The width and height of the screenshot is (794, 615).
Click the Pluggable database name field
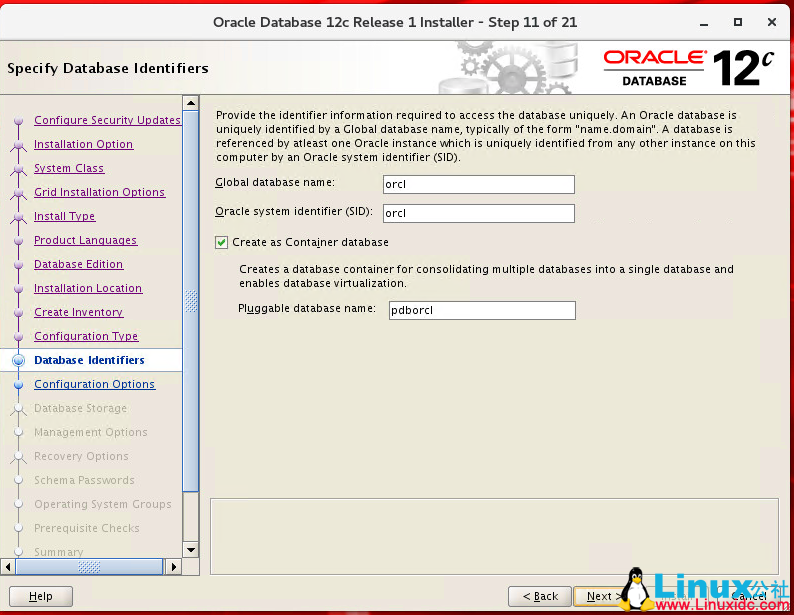pos(482,310)
